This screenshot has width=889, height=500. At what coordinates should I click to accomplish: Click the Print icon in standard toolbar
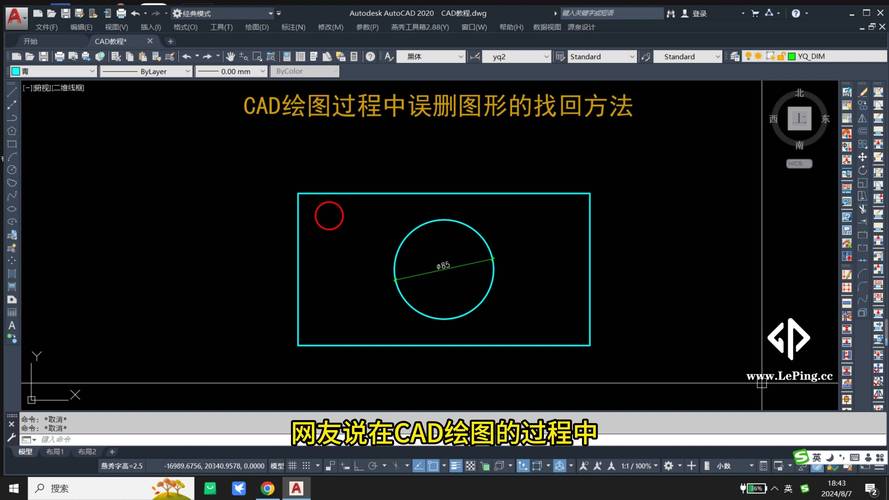pos(60,57)
